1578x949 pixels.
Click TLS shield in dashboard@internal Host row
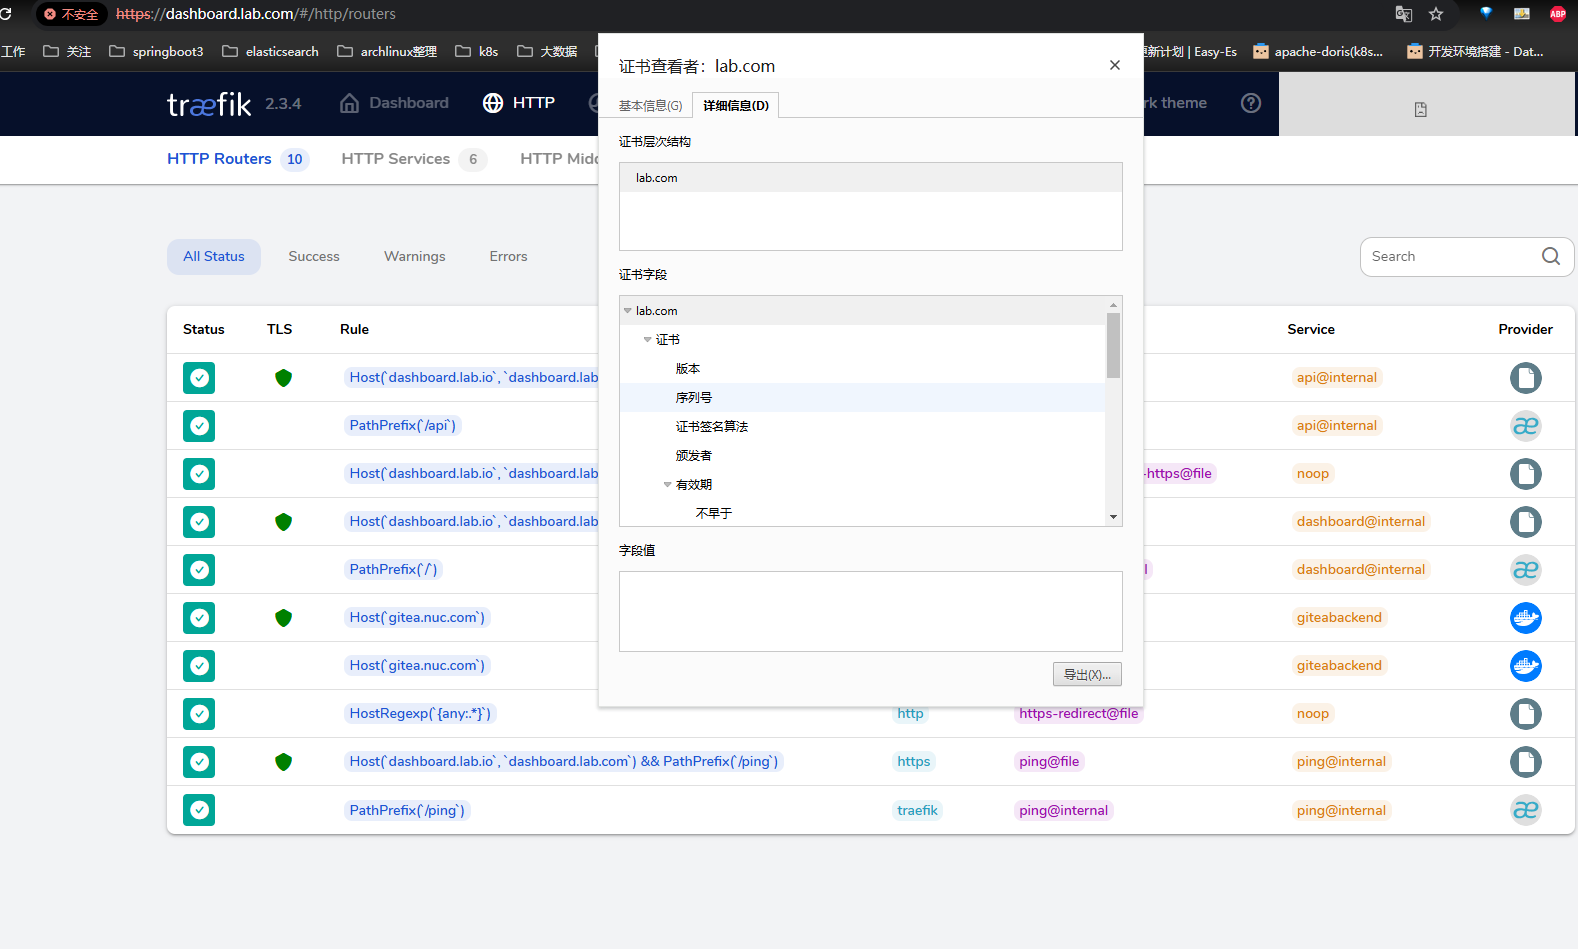tap(283, 522)
